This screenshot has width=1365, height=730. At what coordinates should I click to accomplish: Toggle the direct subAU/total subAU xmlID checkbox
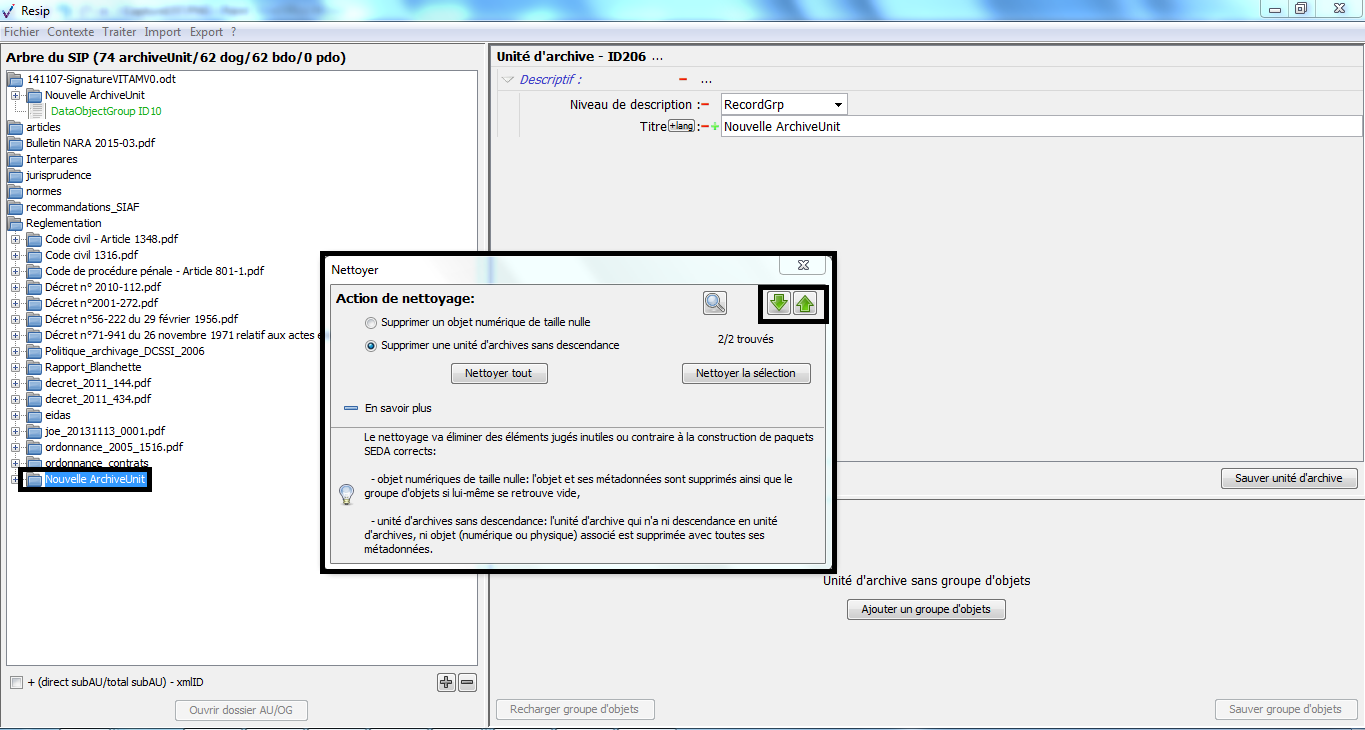pos(16,683)
